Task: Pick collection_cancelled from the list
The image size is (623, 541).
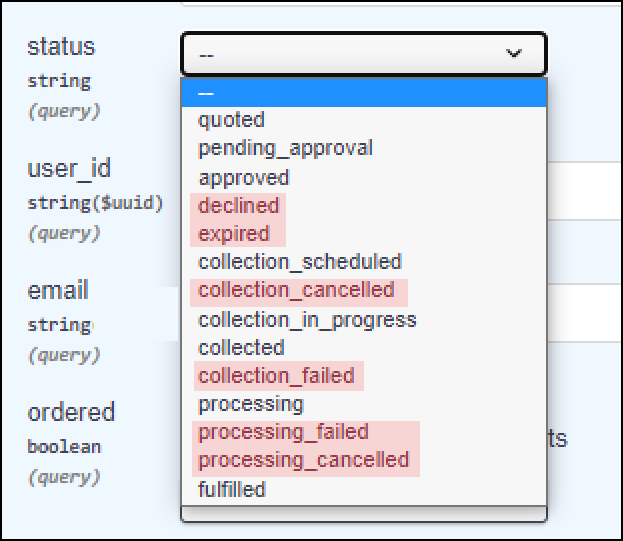Action: (364, 290)
